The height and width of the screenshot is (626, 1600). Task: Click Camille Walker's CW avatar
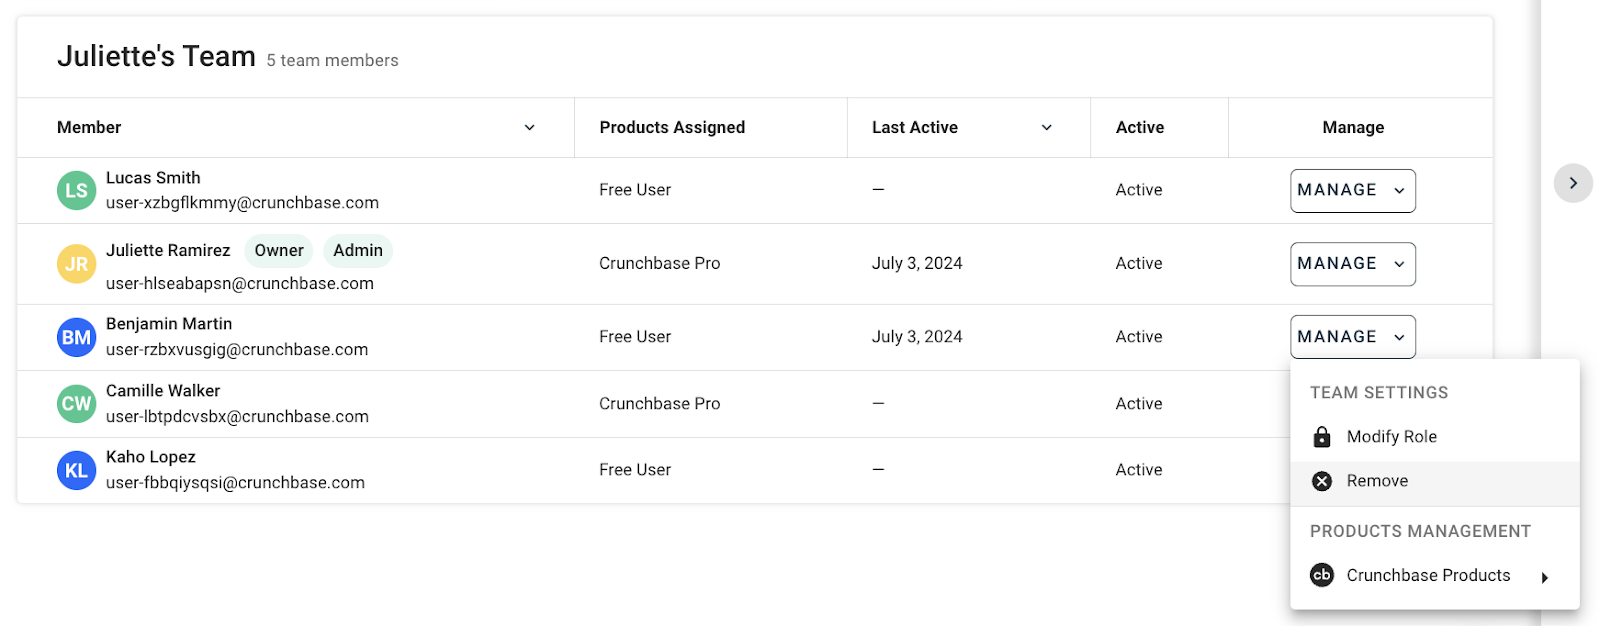click(x=76, y=404)
